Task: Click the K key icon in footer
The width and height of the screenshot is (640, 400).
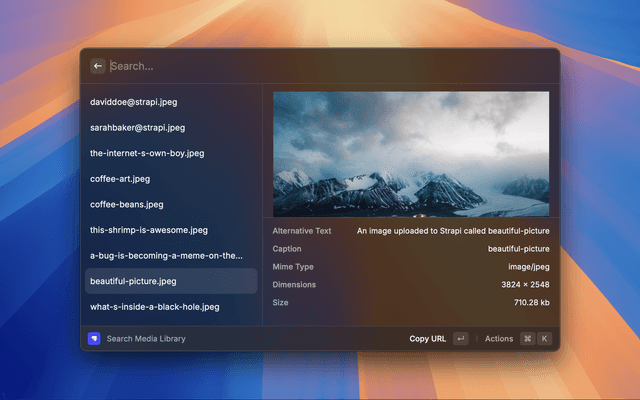Action: (544, 339)
